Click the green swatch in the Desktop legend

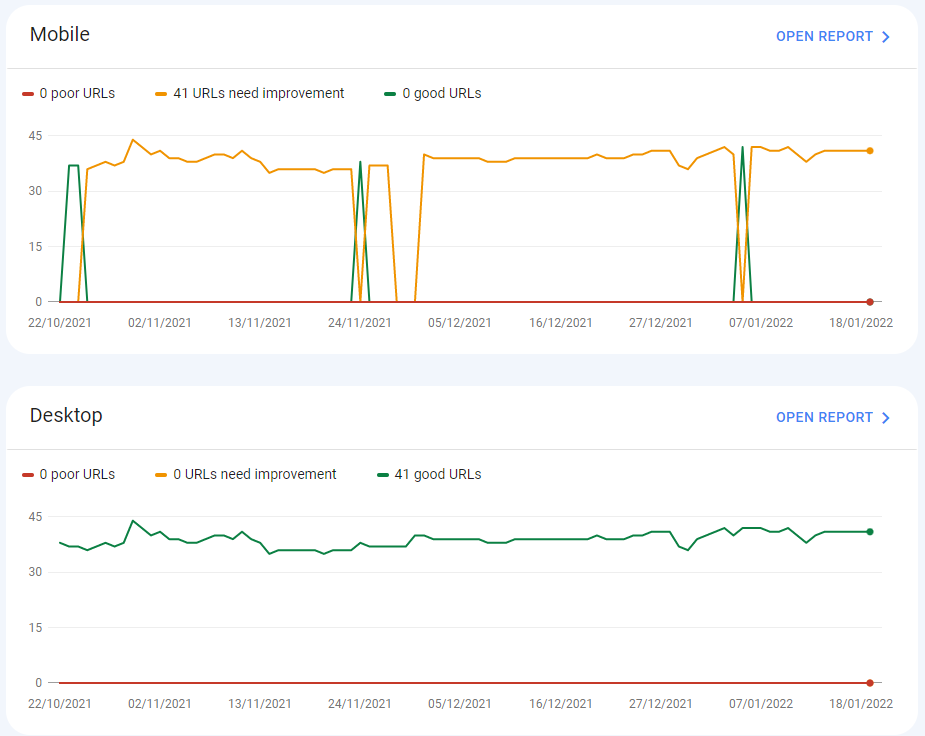click(383, 475)
